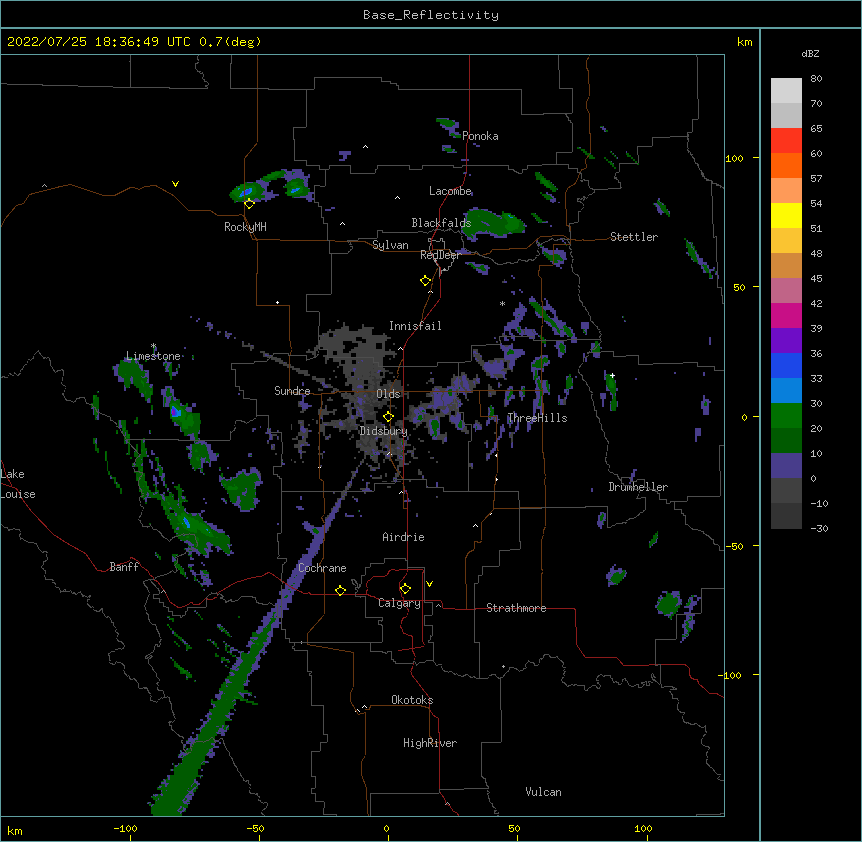This screenshot has width=862, height=842.
Task: Click the km unit label beside the timestamp row
Action: pos(745,42)
